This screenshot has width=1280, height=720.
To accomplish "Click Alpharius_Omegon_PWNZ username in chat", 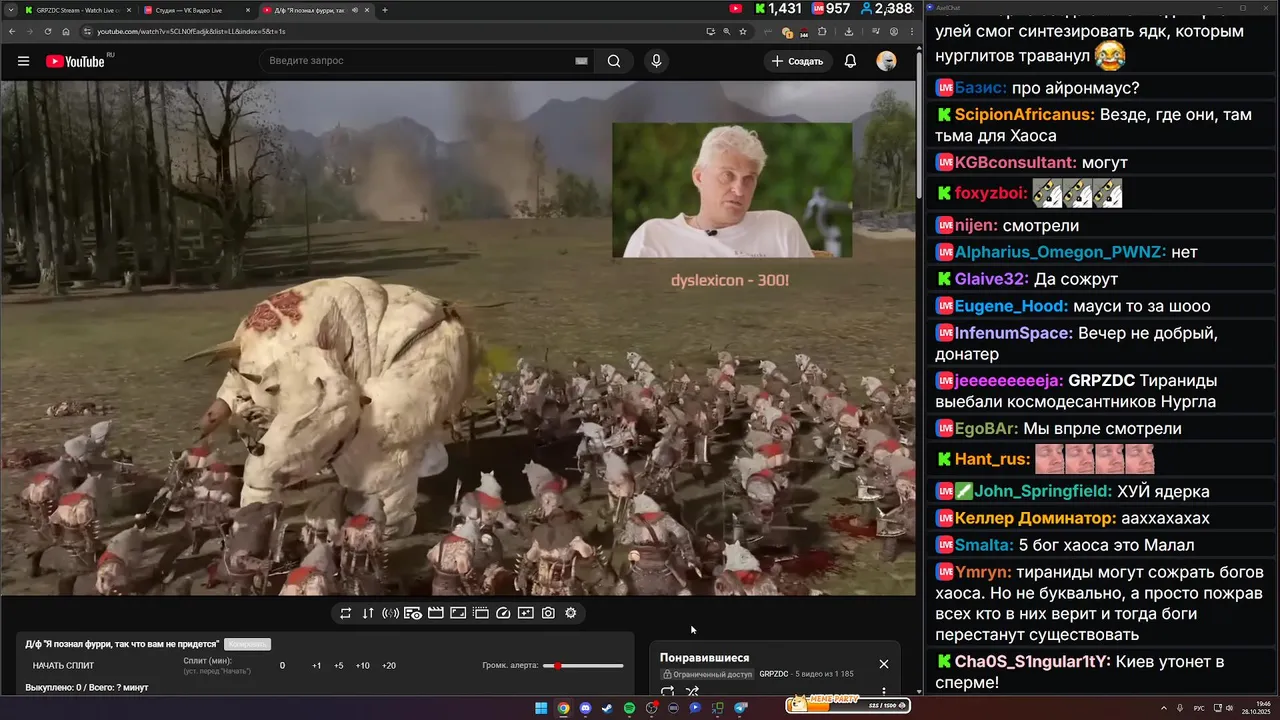I will coord(1060,252).
